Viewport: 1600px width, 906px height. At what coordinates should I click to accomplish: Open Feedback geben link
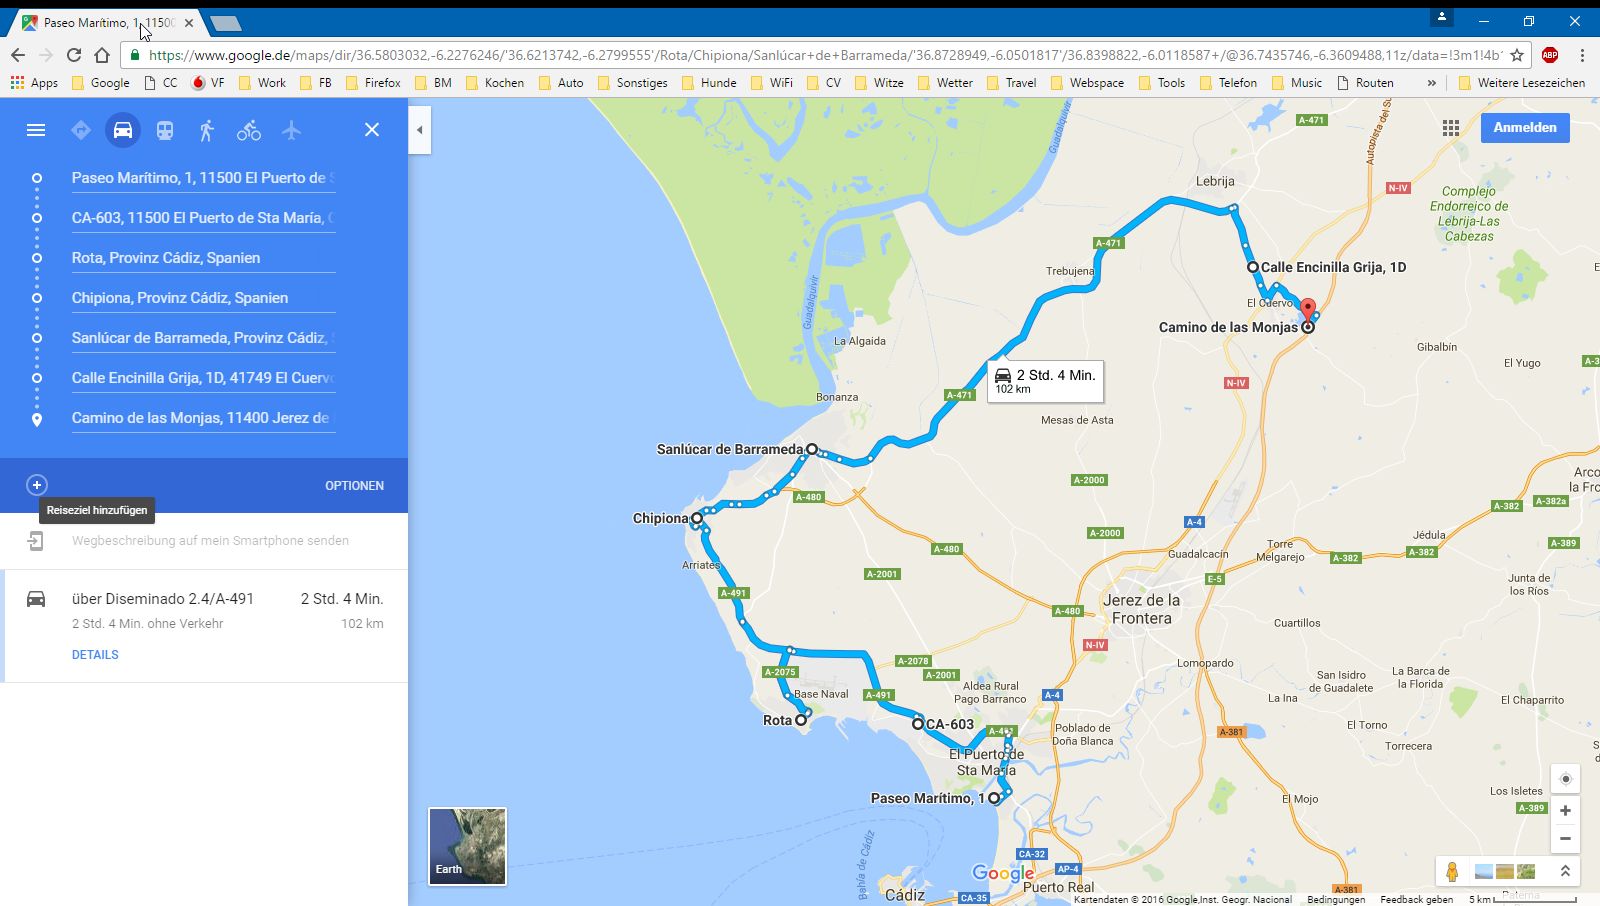pos(1416,900)
